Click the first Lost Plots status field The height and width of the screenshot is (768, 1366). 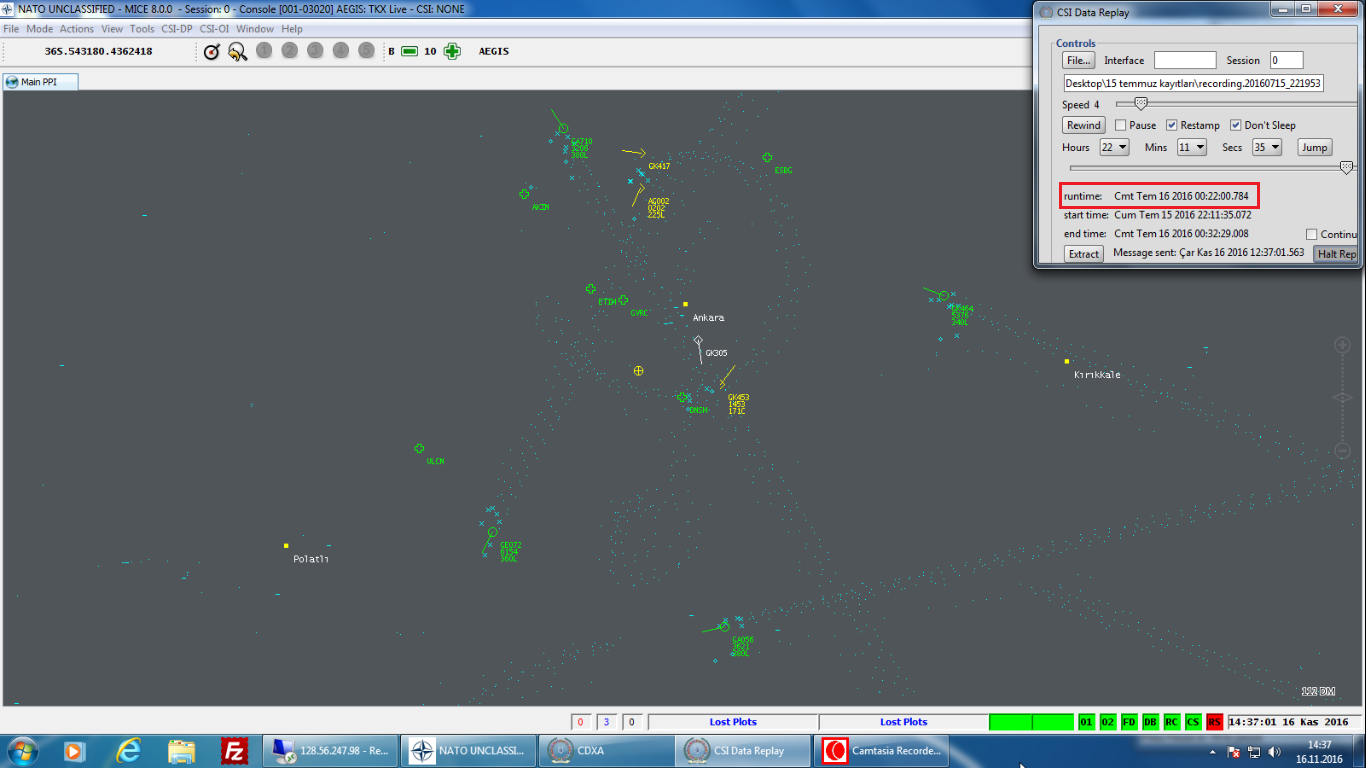click(x=733, y=722)
